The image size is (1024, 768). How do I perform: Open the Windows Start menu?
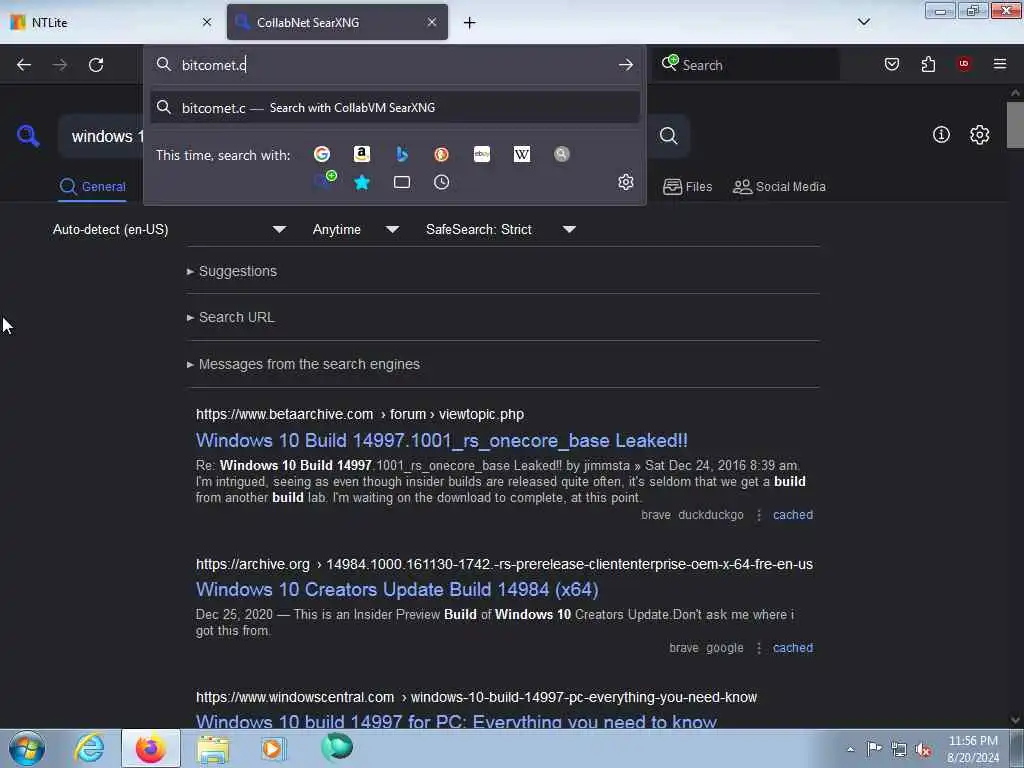coord(27,748)
